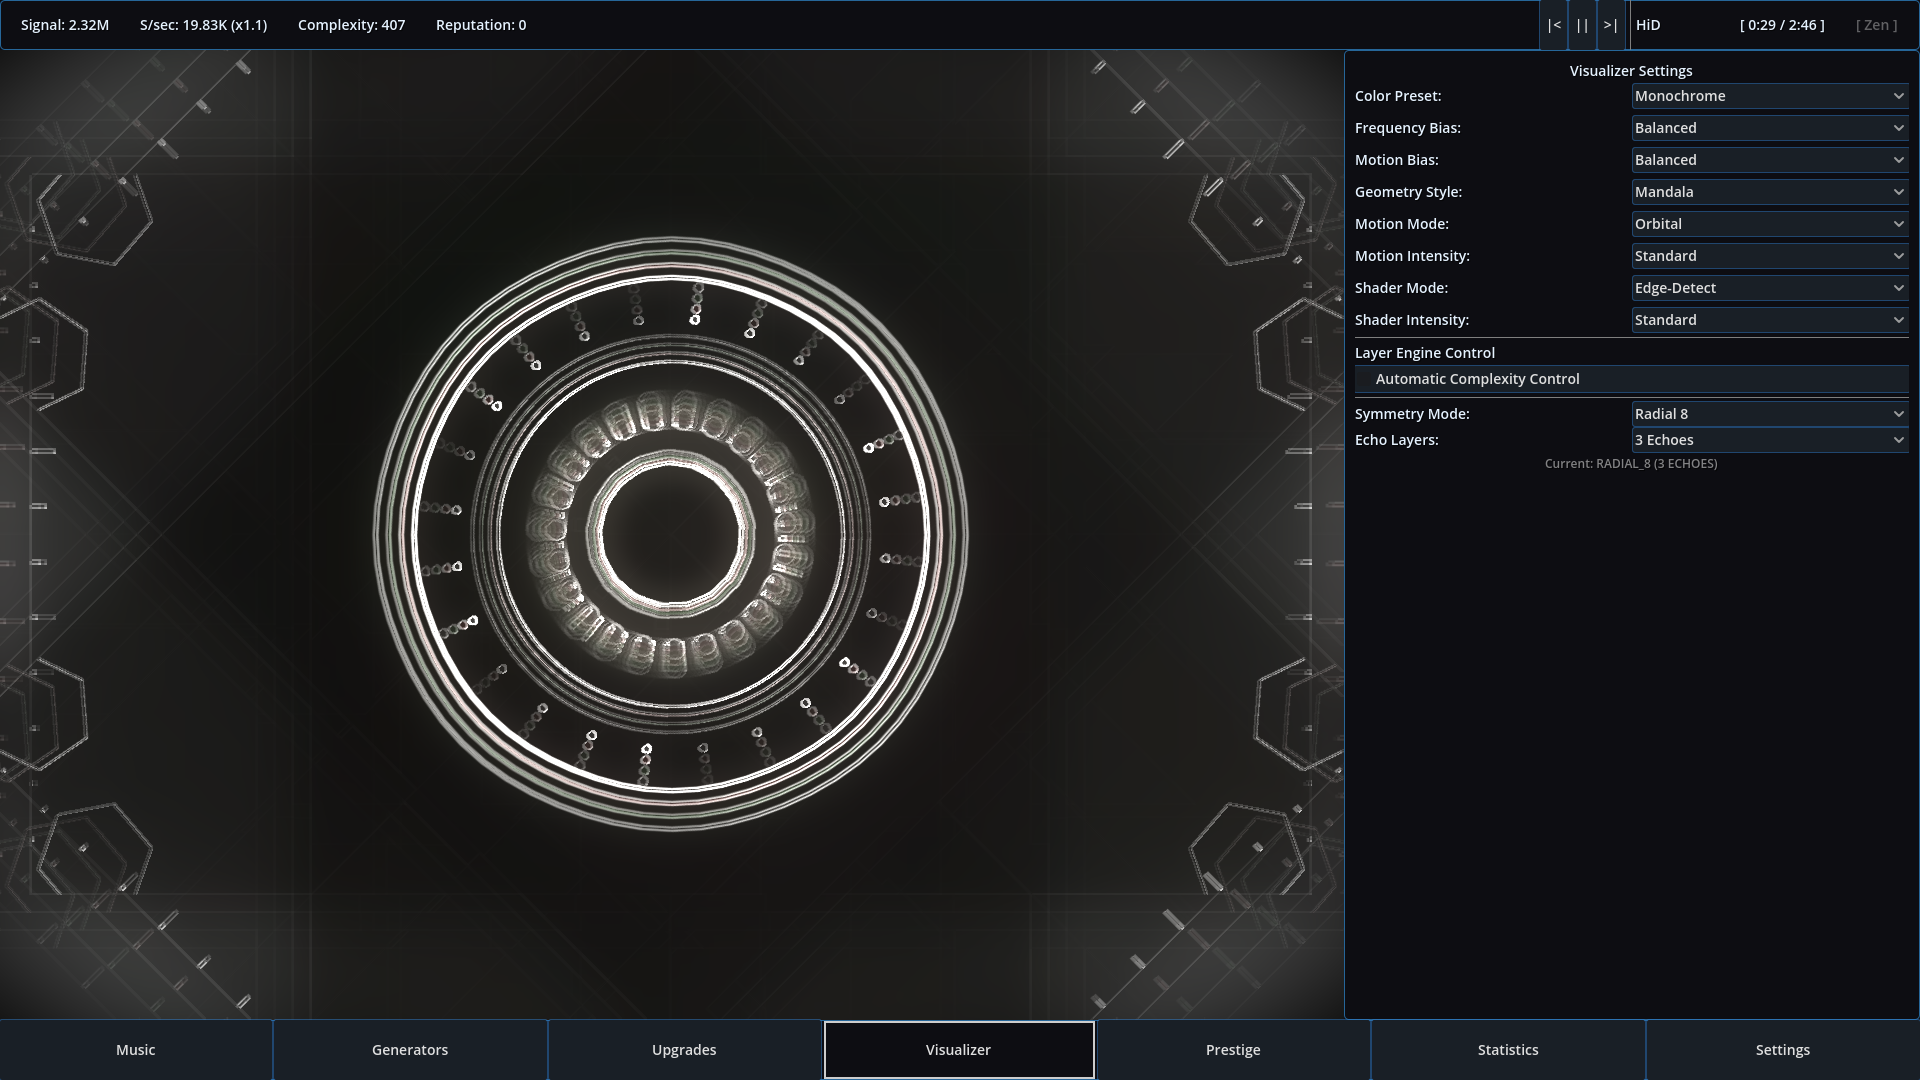
Task: Open the Motion Mode Orbital dropdown
Action: click(x=1770, y=224)
